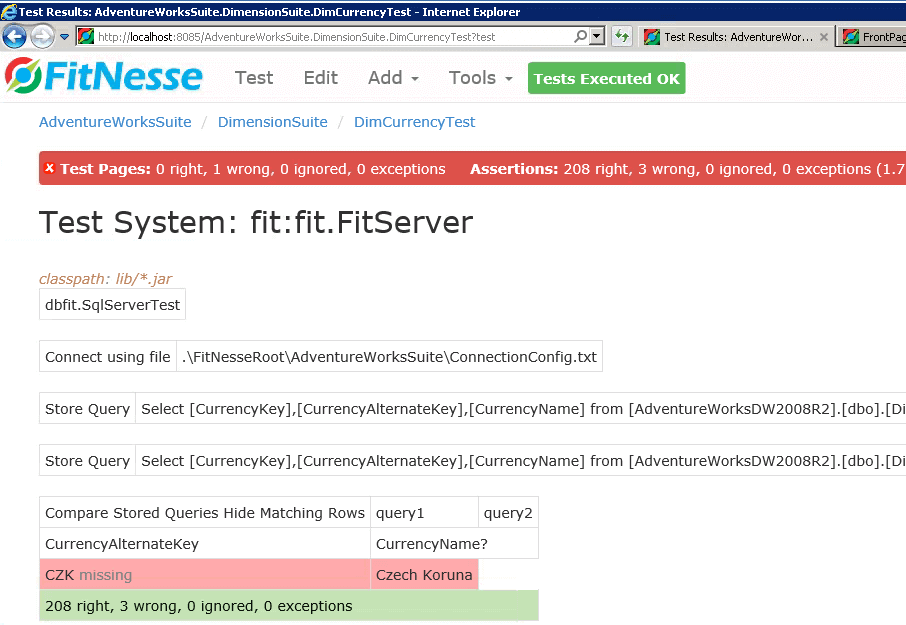This screenshot has height=625, width=906.
Task: Click the Internet Explorer title bar icon
Action: (x=9, y=12)
